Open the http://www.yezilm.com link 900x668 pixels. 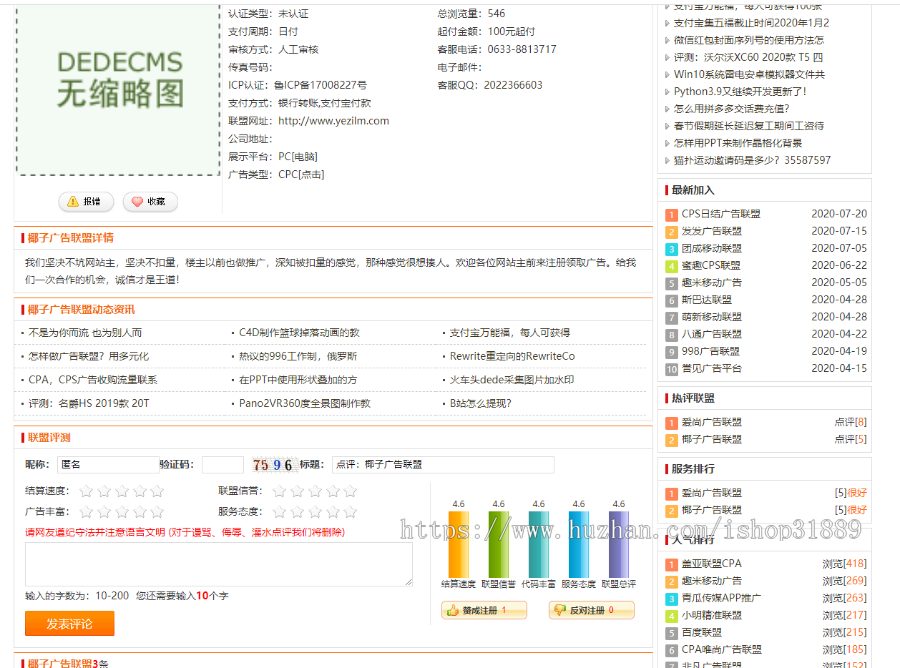point(333,121)
